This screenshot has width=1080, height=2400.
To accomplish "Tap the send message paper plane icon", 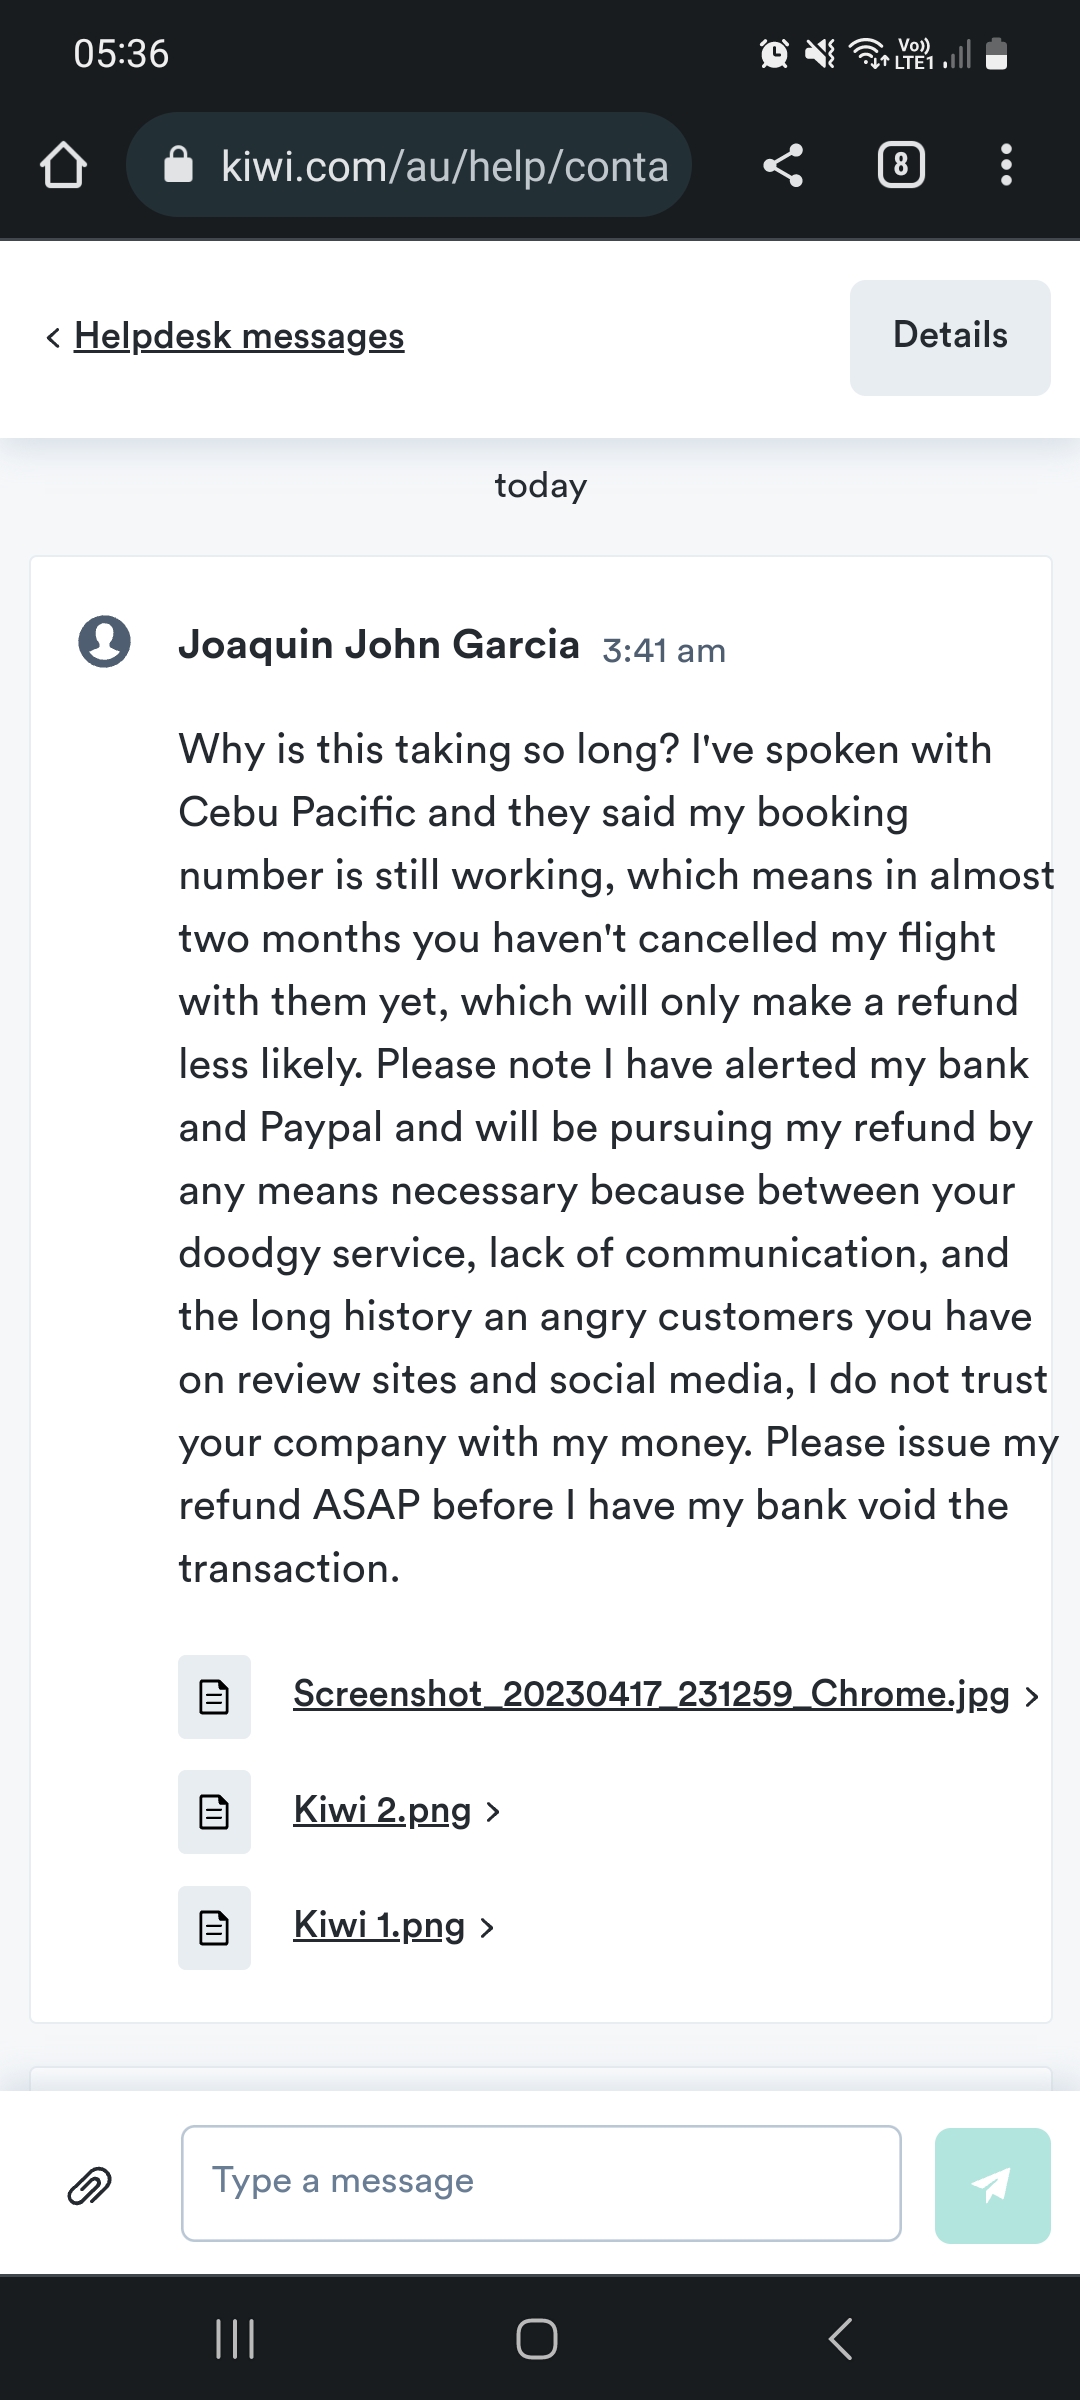I will click(992, 2181).
